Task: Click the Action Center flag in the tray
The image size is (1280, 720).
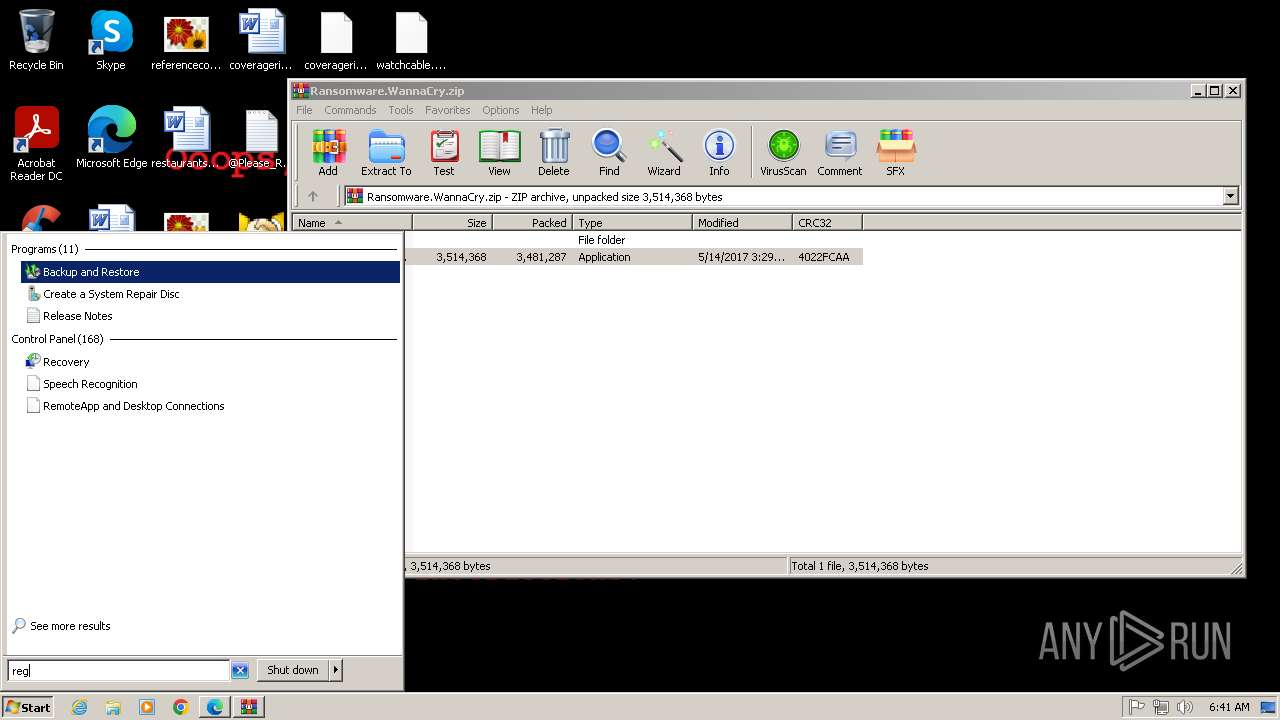Action: pyautogui.click(x=1137, y=707)
